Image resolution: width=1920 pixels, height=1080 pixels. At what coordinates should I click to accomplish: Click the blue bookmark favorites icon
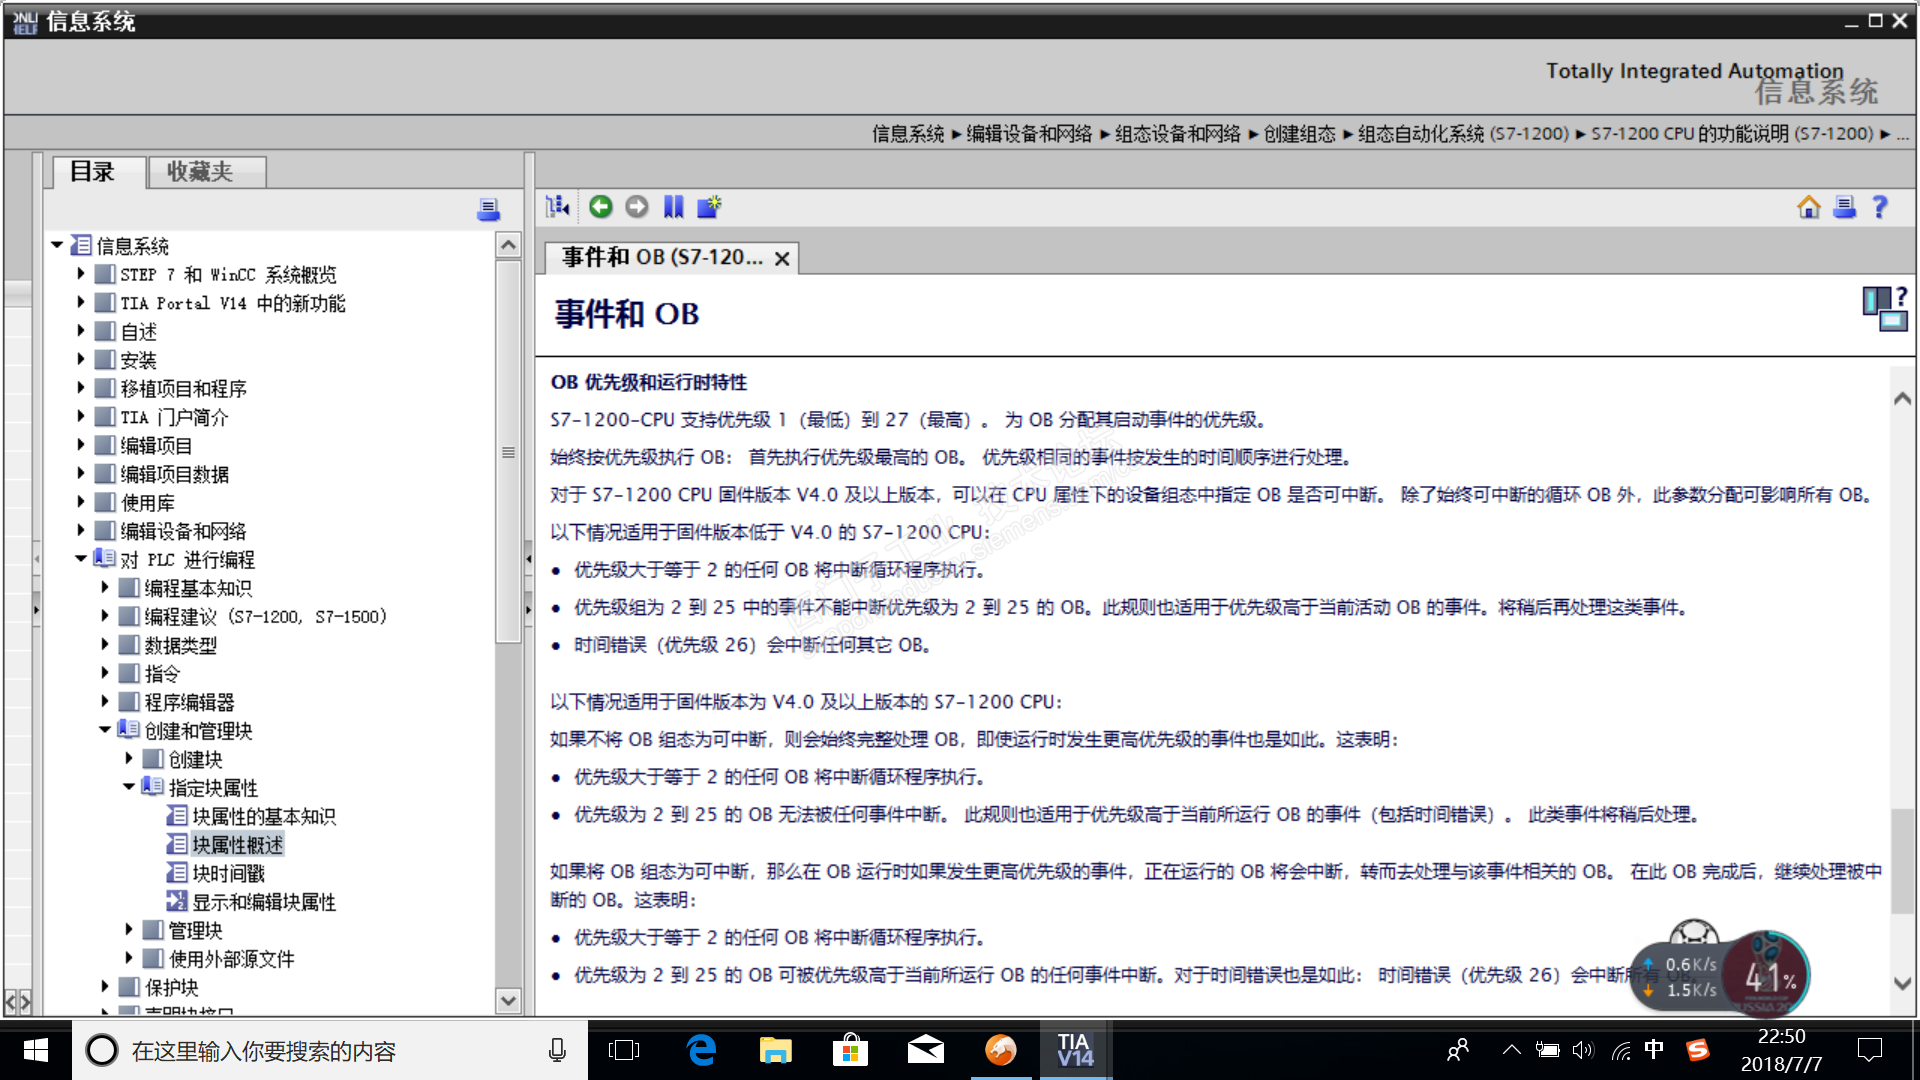pyautogui.click(x=673, y=207)
